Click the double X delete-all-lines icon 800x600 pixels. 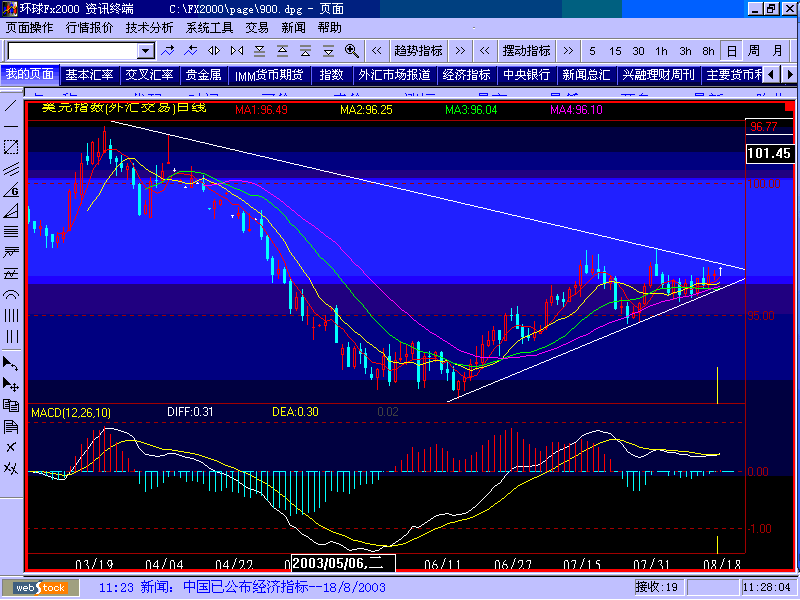tap(11, 468)
